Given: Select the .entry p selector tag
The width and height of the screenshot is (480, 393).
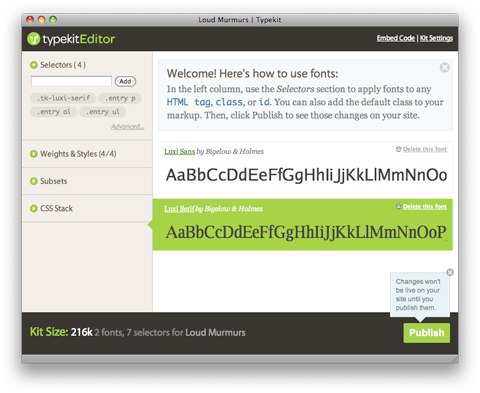Looking at the screenshot, I should pyautogui.click(x=120, y=98).
